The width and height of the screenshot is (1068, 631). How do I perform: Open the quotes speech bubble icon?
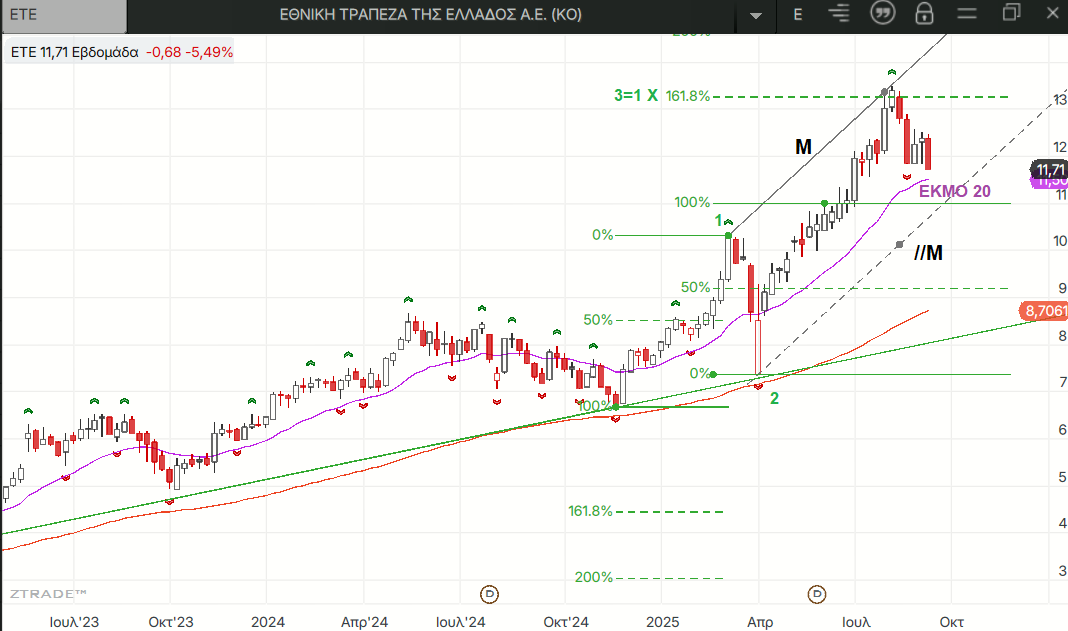882,14
